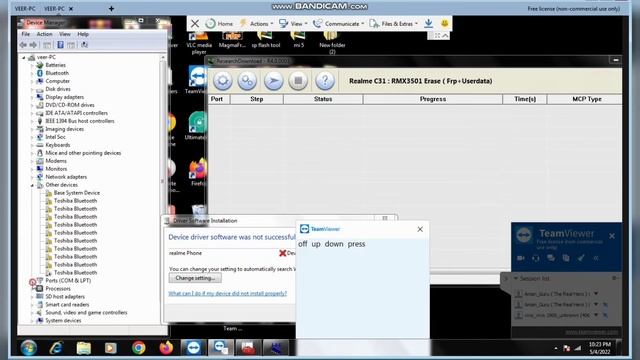
Task: Open File Explorer folder on taskbar
Action: (84, 348)
